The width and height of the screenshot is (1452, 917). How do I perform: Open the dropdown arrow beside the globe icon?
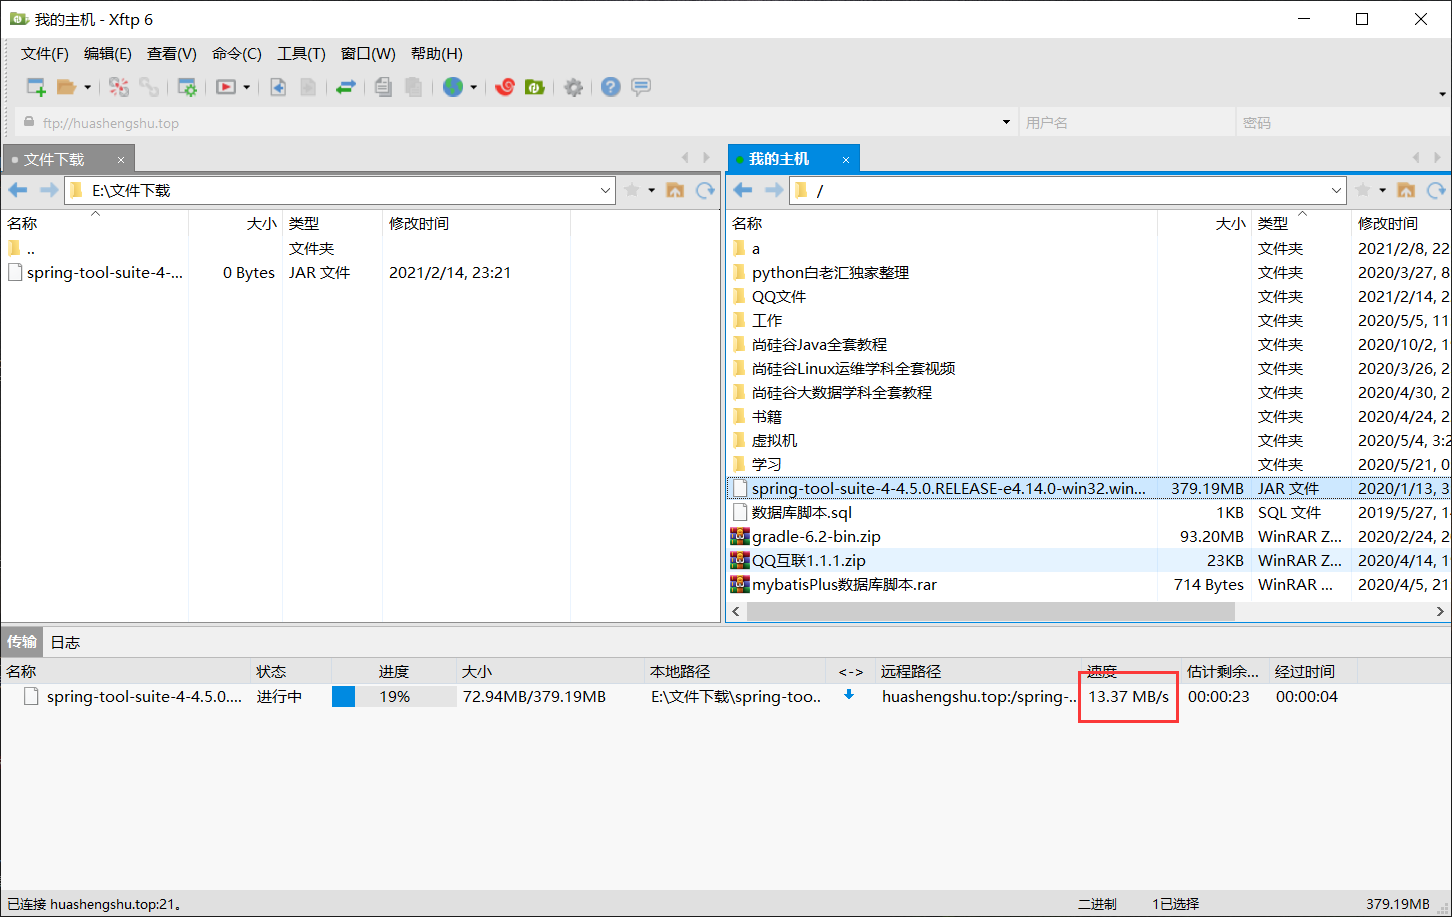473,87
